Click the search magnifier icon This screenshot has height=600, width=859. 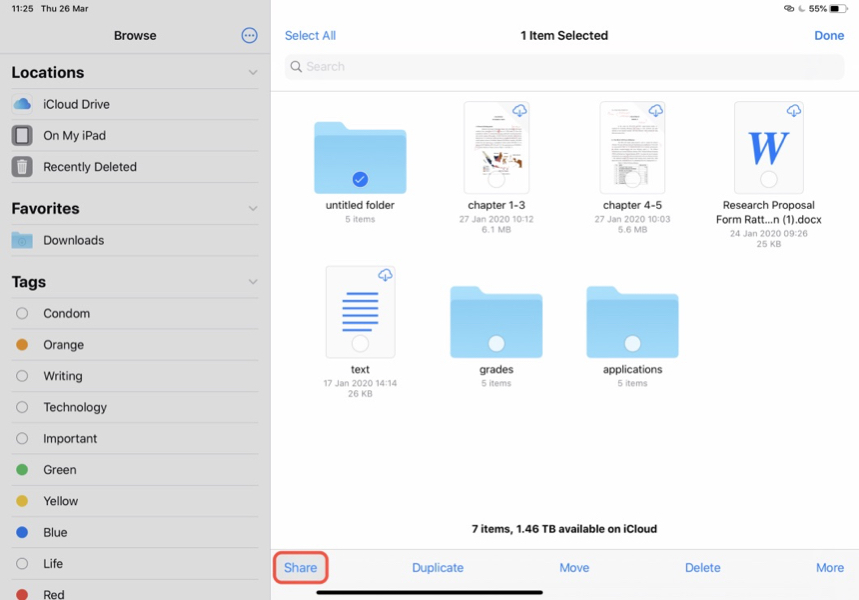(x=296, y=67)
